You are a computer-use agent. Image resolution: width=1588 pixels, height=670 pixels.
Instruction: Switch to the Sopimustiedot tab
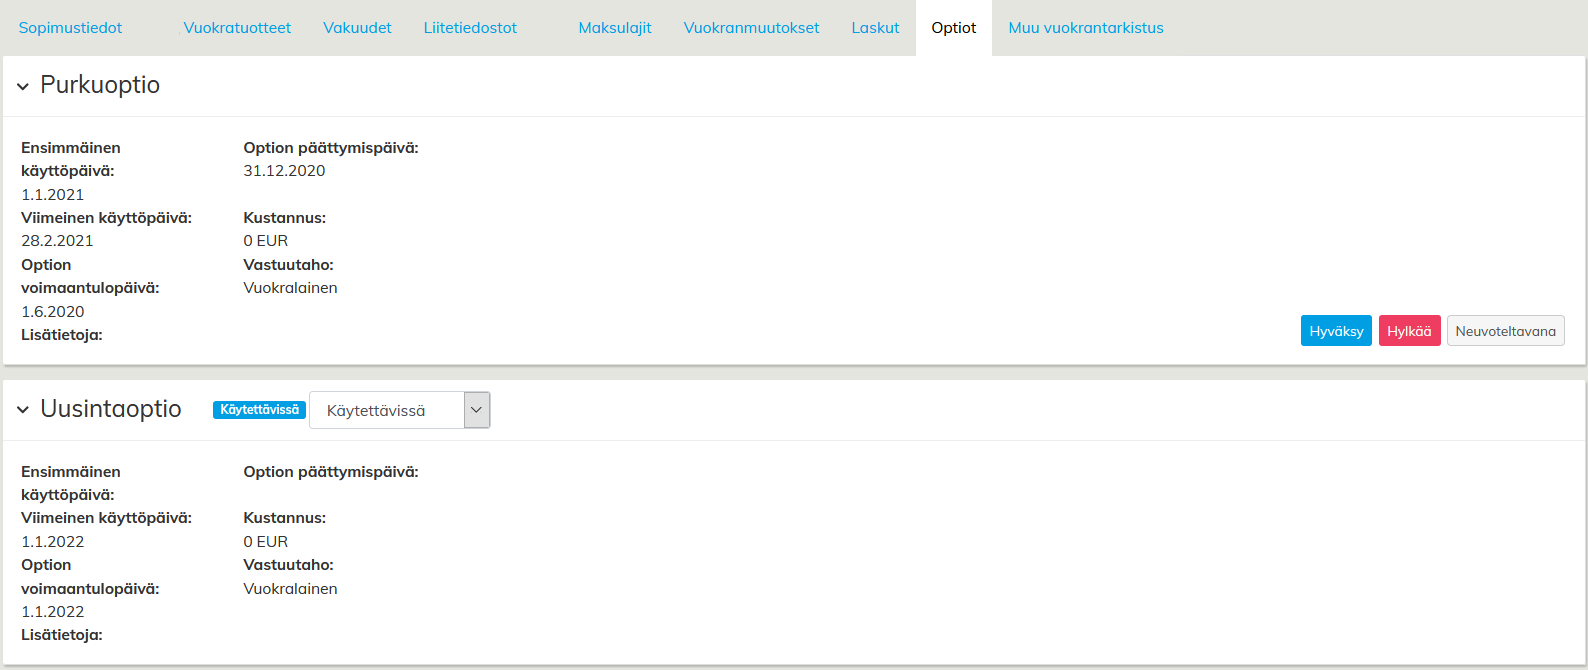[70, 28]
